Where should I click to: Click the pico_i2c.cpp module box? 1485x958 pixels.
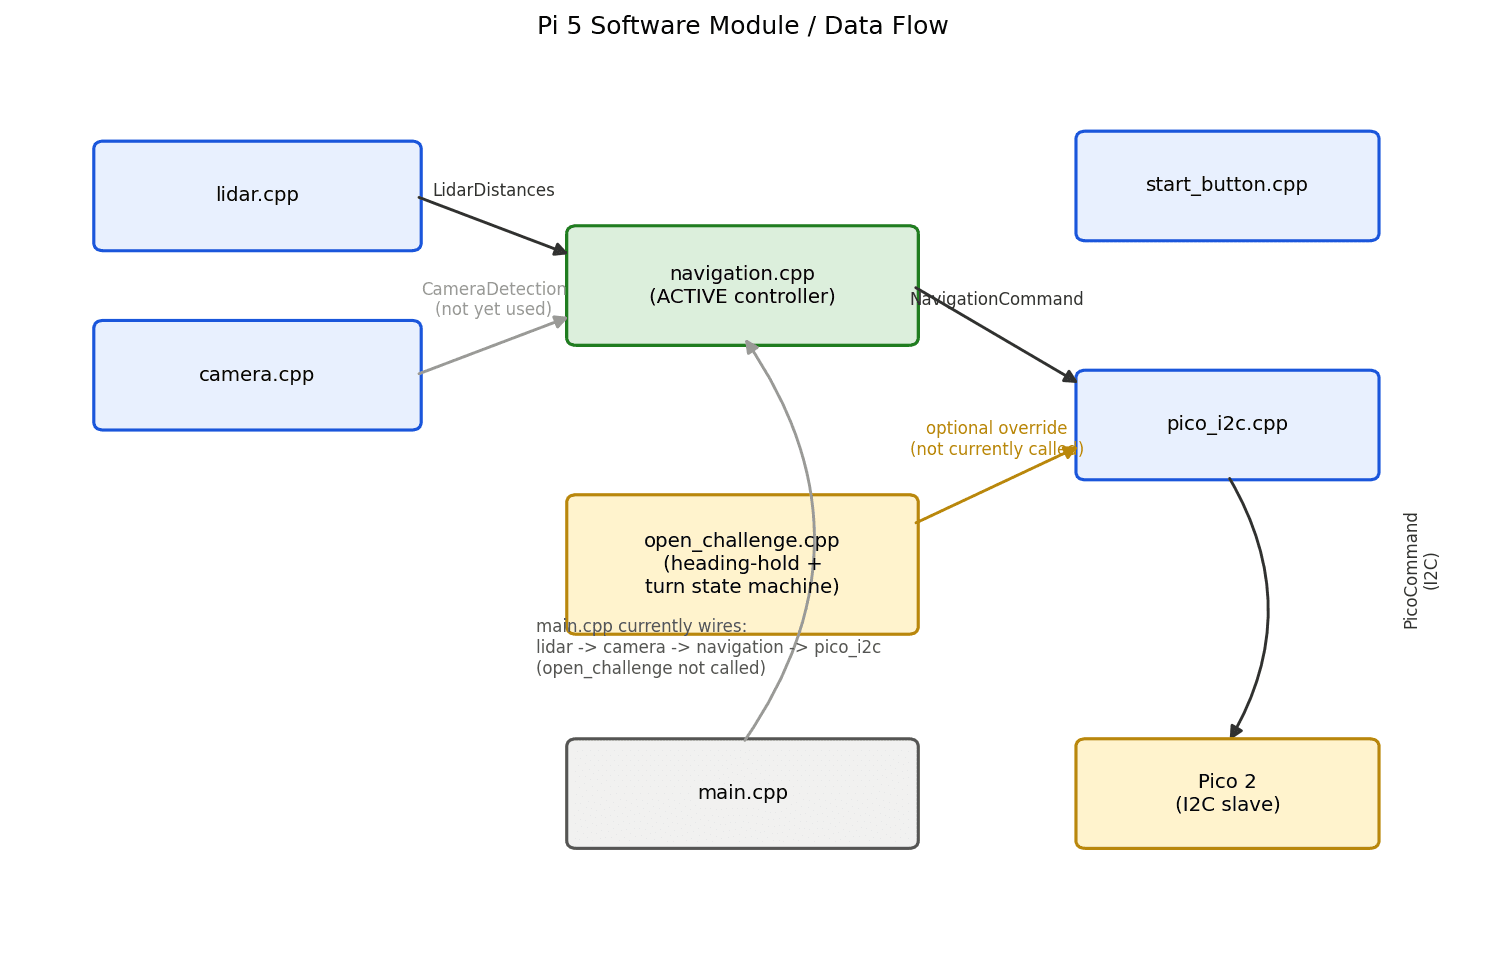pyautogui.click(x=1227, y=425)
